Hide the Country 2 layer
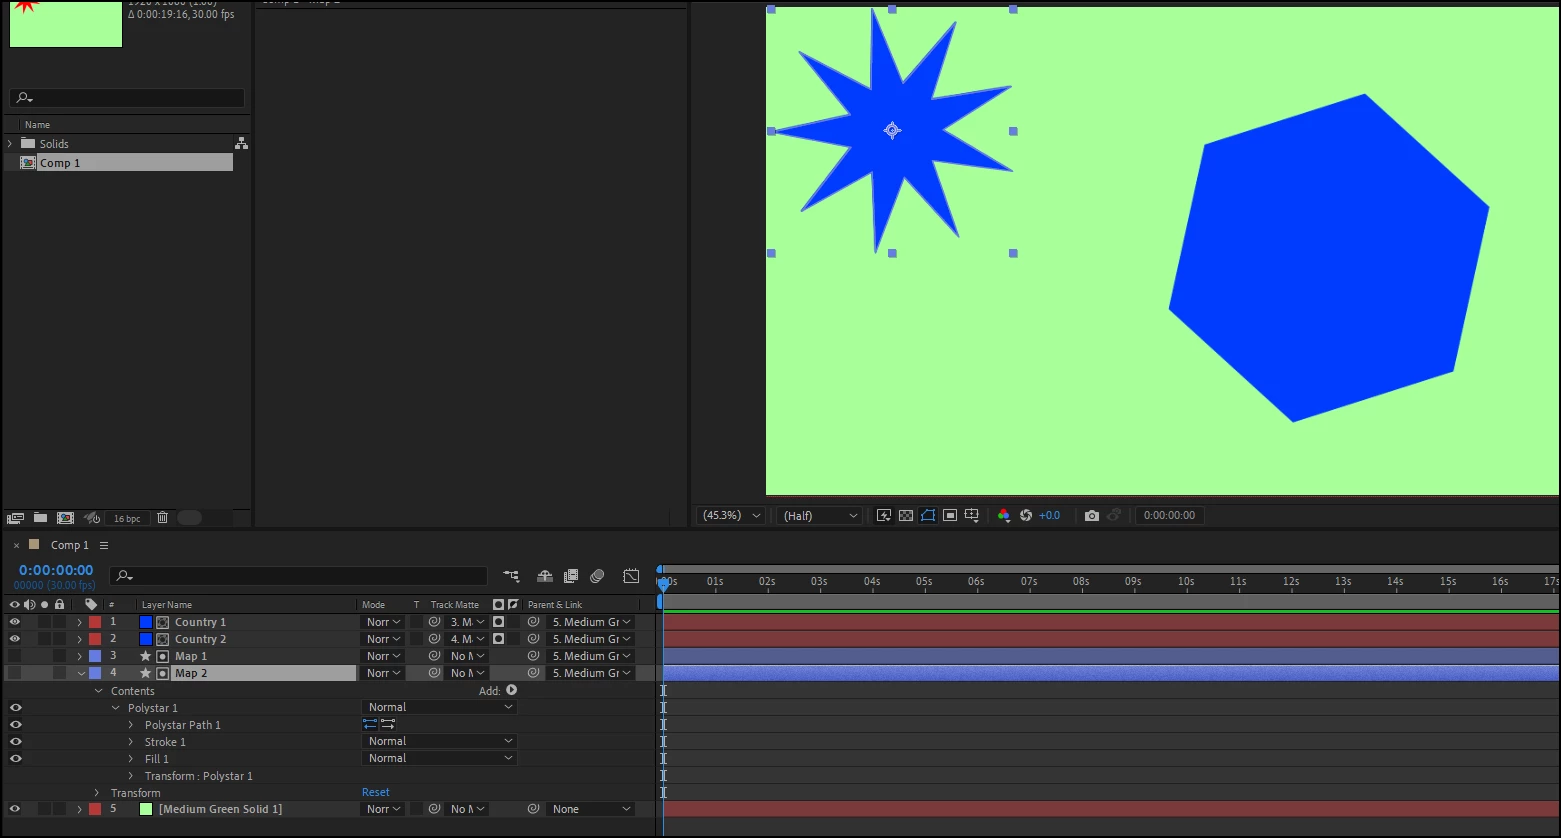This screenshot has height=838, width=1561. pos(15,639)
